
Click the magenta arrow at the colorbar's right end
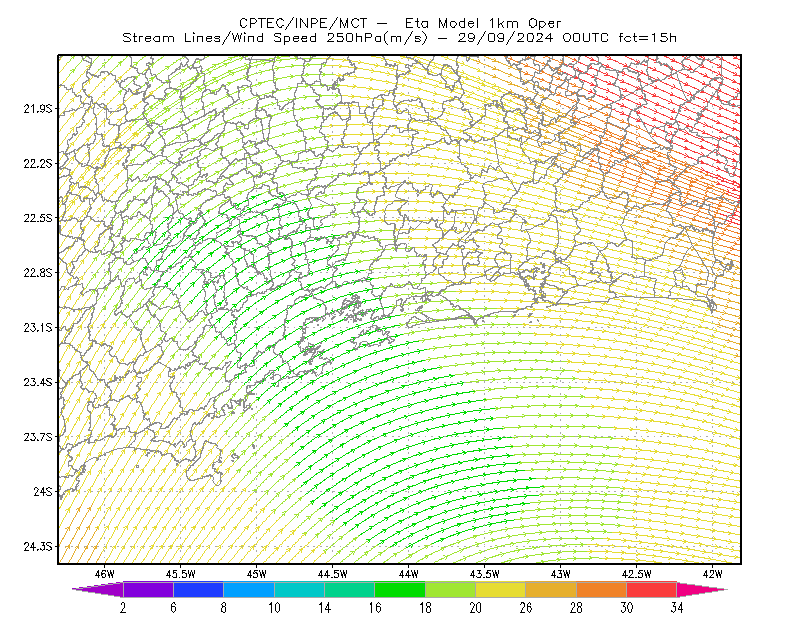pyautogui.click(x=702, y=589)
